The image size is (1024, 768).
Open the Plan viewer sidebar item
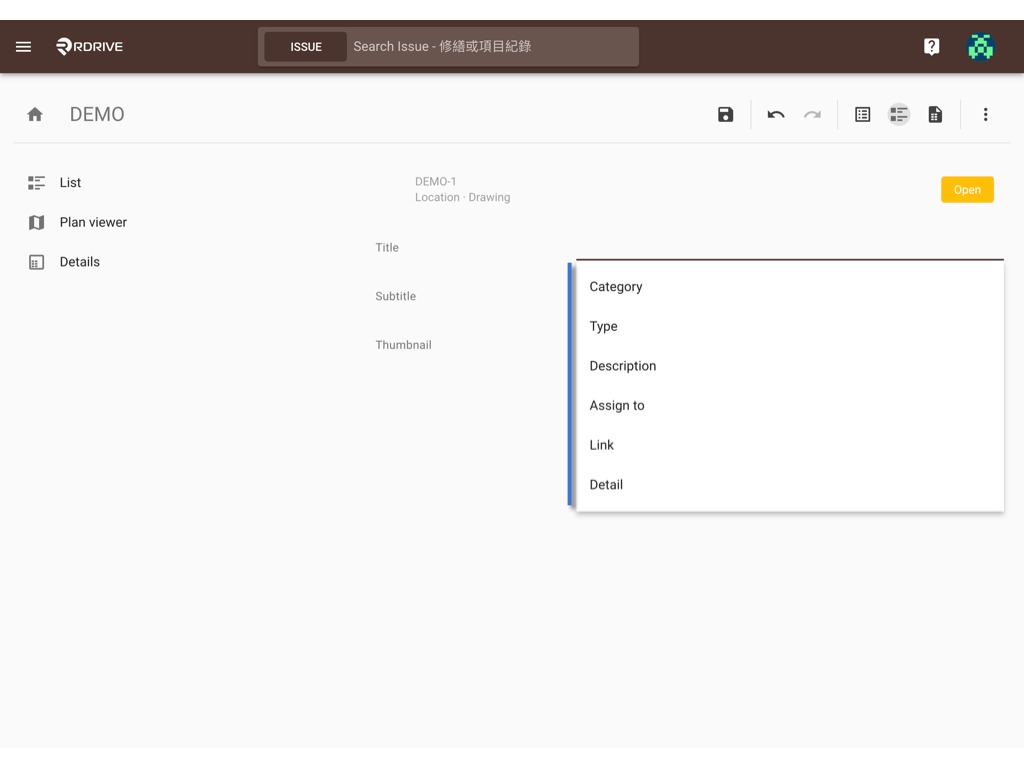[93, 223]
